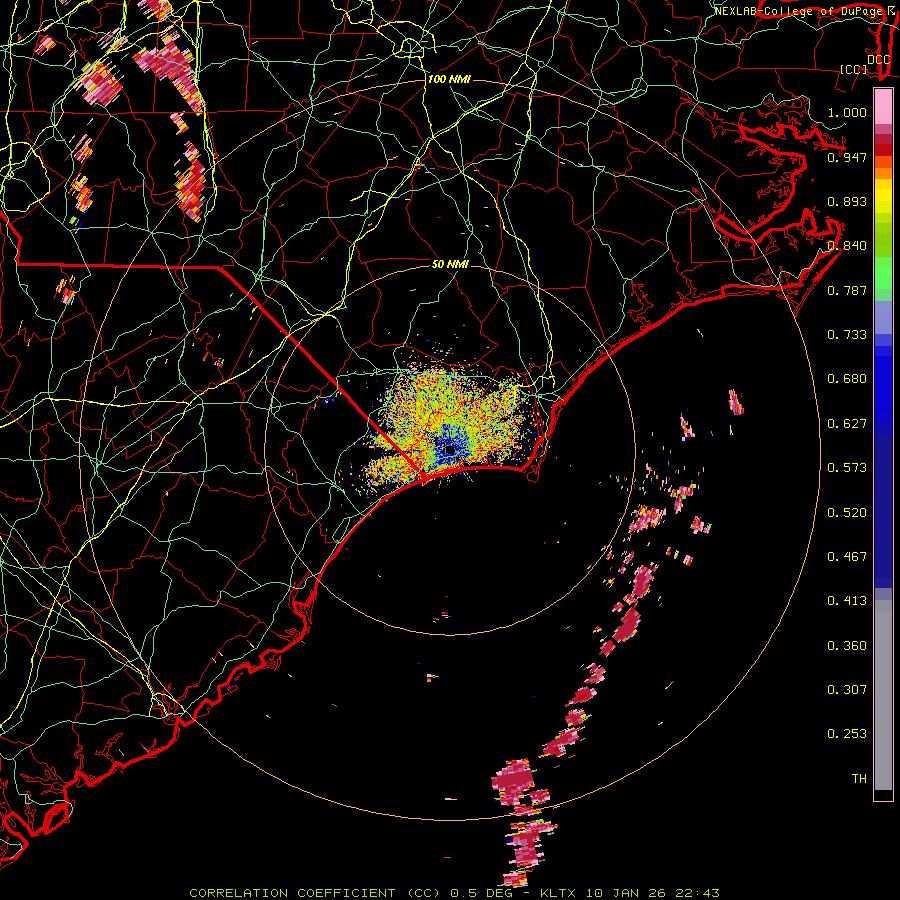Click the 0.307 value on the color scale
Screen dimensions: 900x900
(847, 690)
